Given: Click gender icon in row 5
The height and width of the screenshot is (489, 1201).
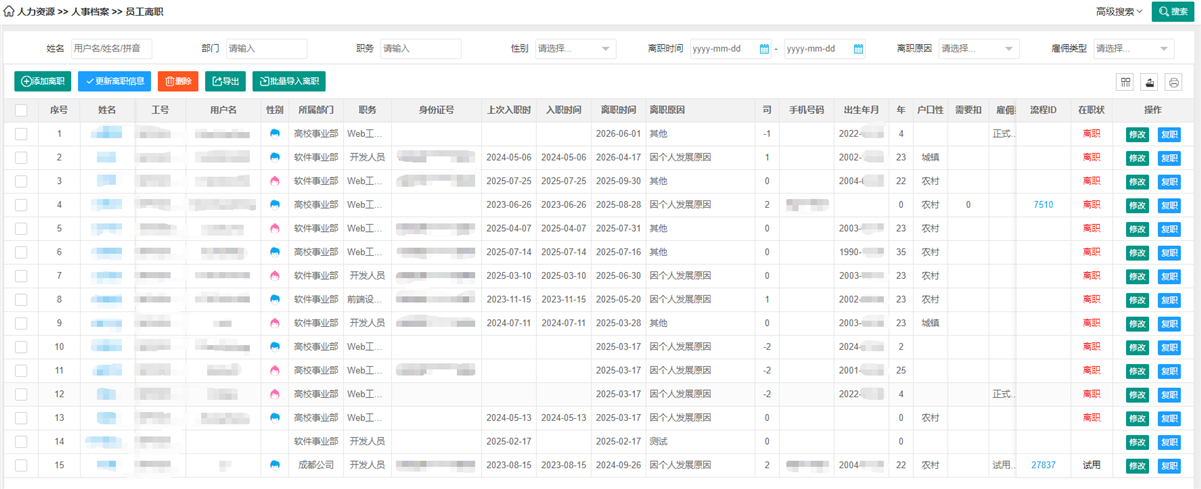Looking at the screenshot, I should click(x=273, y=228).
